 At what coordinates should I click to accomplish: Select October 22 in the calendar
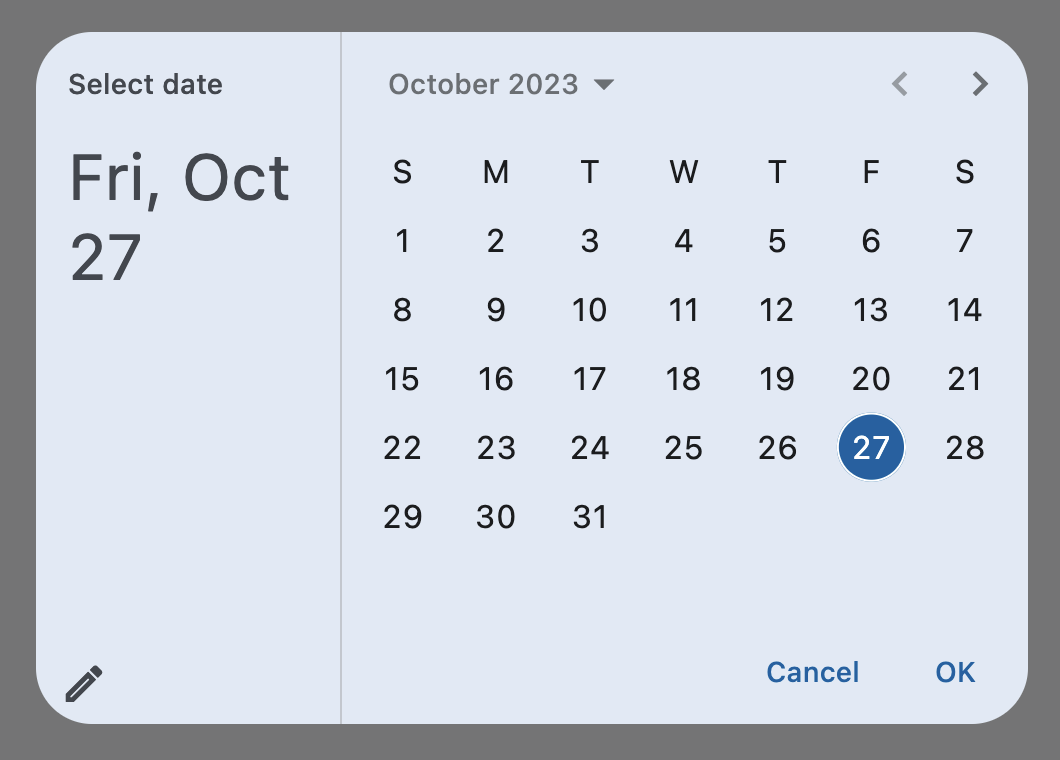click(402, 448)
